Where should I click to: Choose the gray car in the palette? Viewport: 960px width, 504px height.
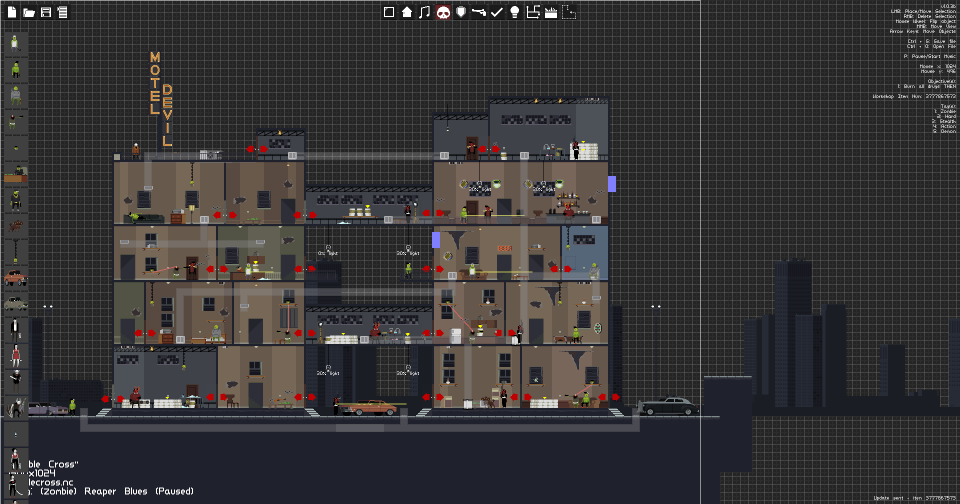15,303
